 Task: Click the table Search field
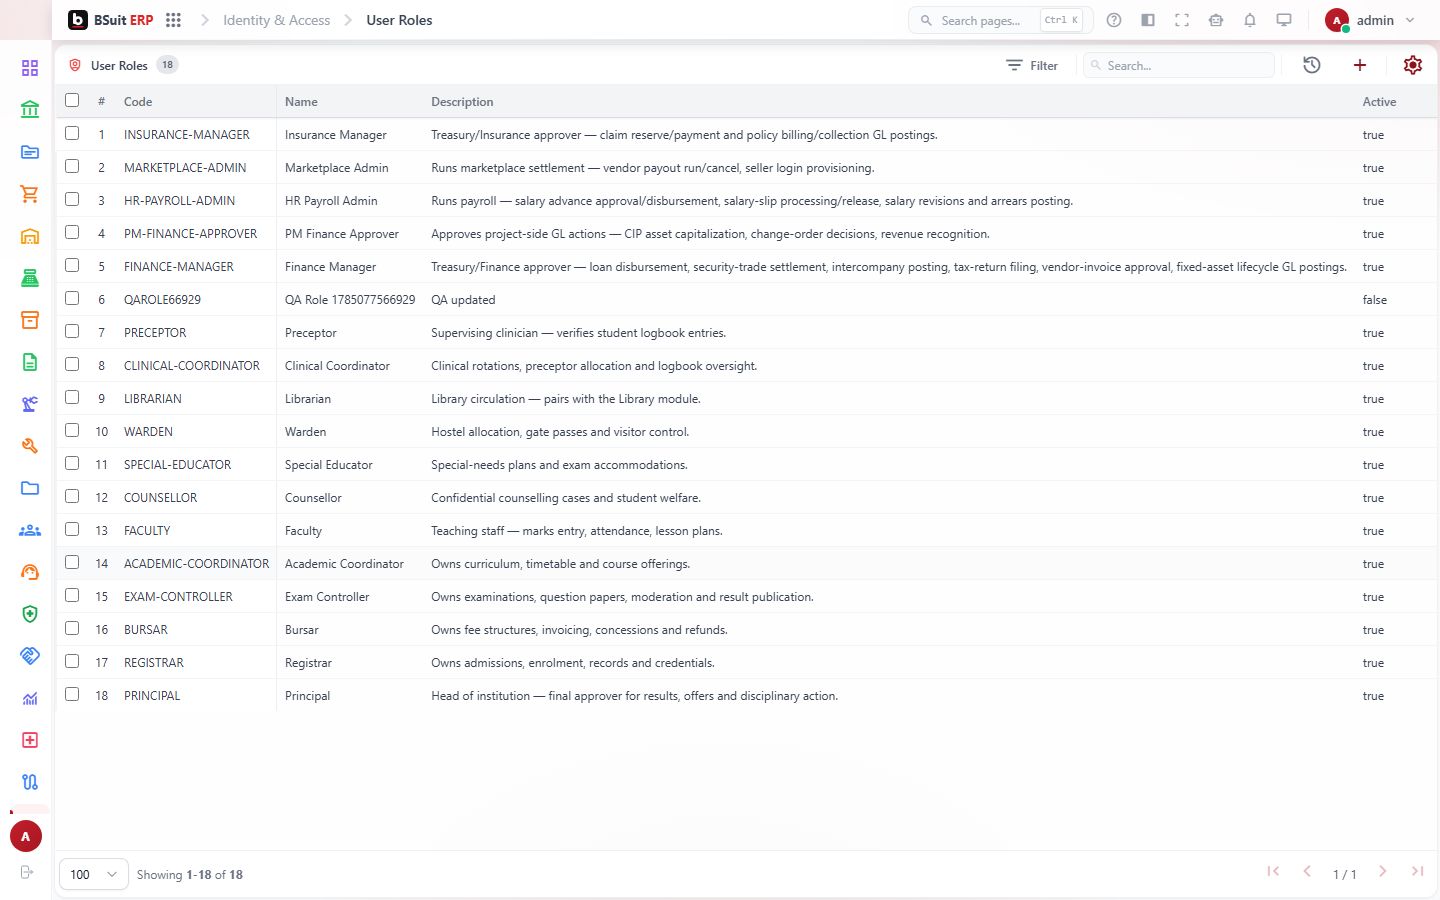tap(1179, 65)
